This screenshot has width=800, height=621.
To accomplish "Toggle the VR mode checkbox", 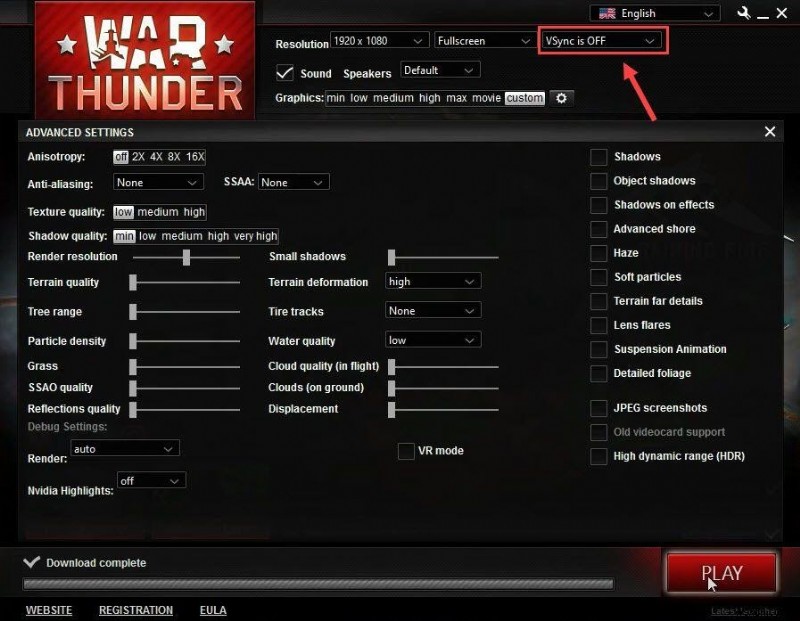I will coord(407,451).
